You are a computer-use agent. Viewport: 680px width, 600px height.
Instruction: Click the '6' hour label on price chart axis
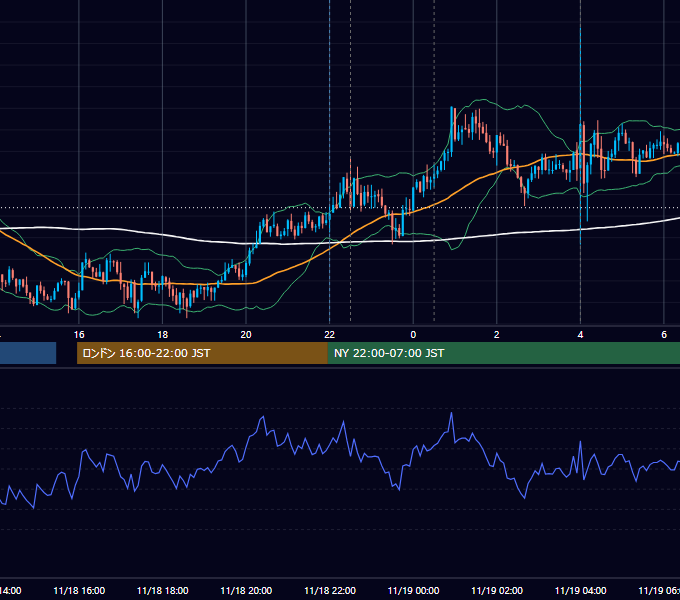[664, 335]
